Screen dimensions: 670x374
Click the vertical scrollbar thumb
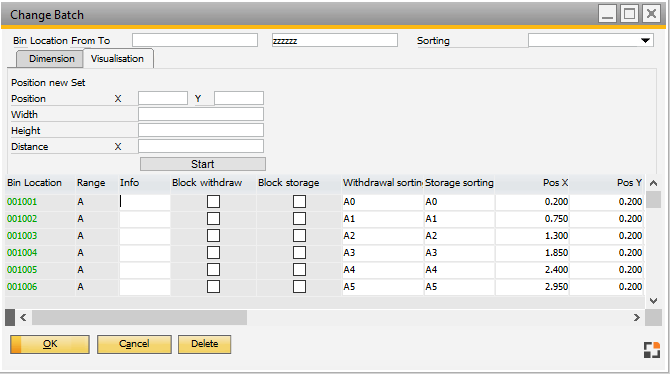(x=653, y=200)
